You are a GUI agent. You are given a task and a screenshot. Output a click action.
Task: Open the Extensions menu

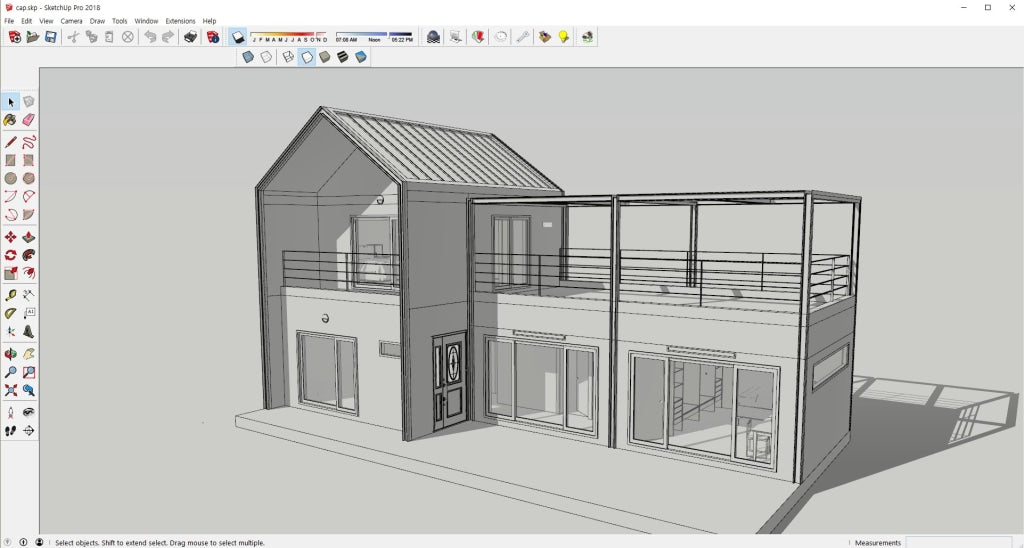coord(180,21)
